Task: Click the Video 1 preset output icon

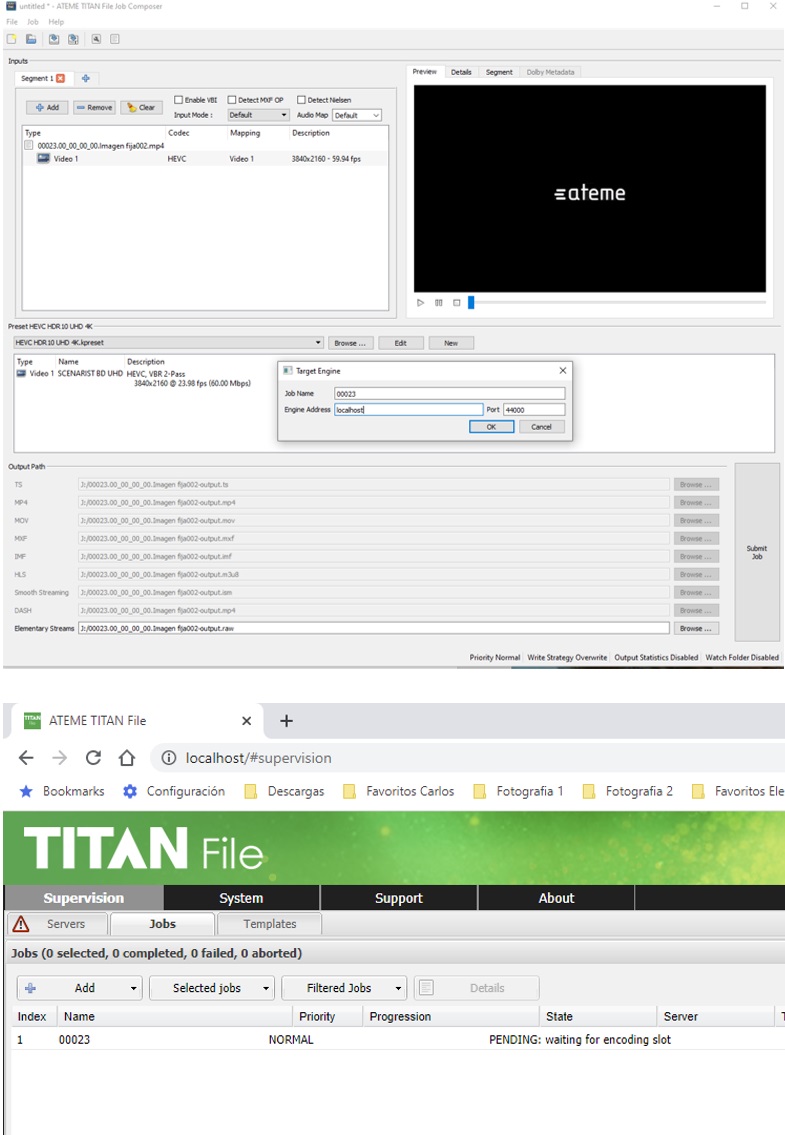Action: (x=21, y=374)
